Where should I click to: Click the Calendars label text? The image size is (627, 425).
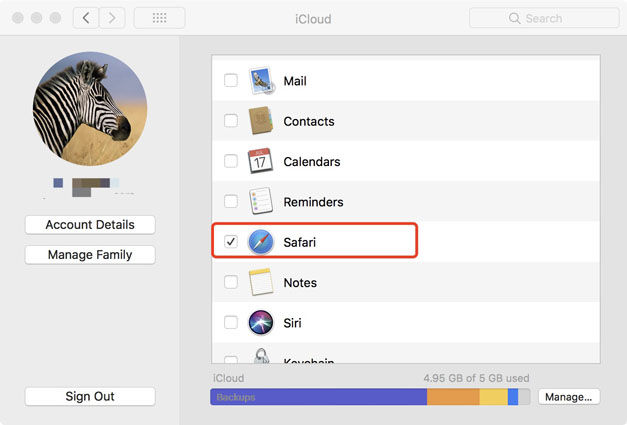point(312,162)
